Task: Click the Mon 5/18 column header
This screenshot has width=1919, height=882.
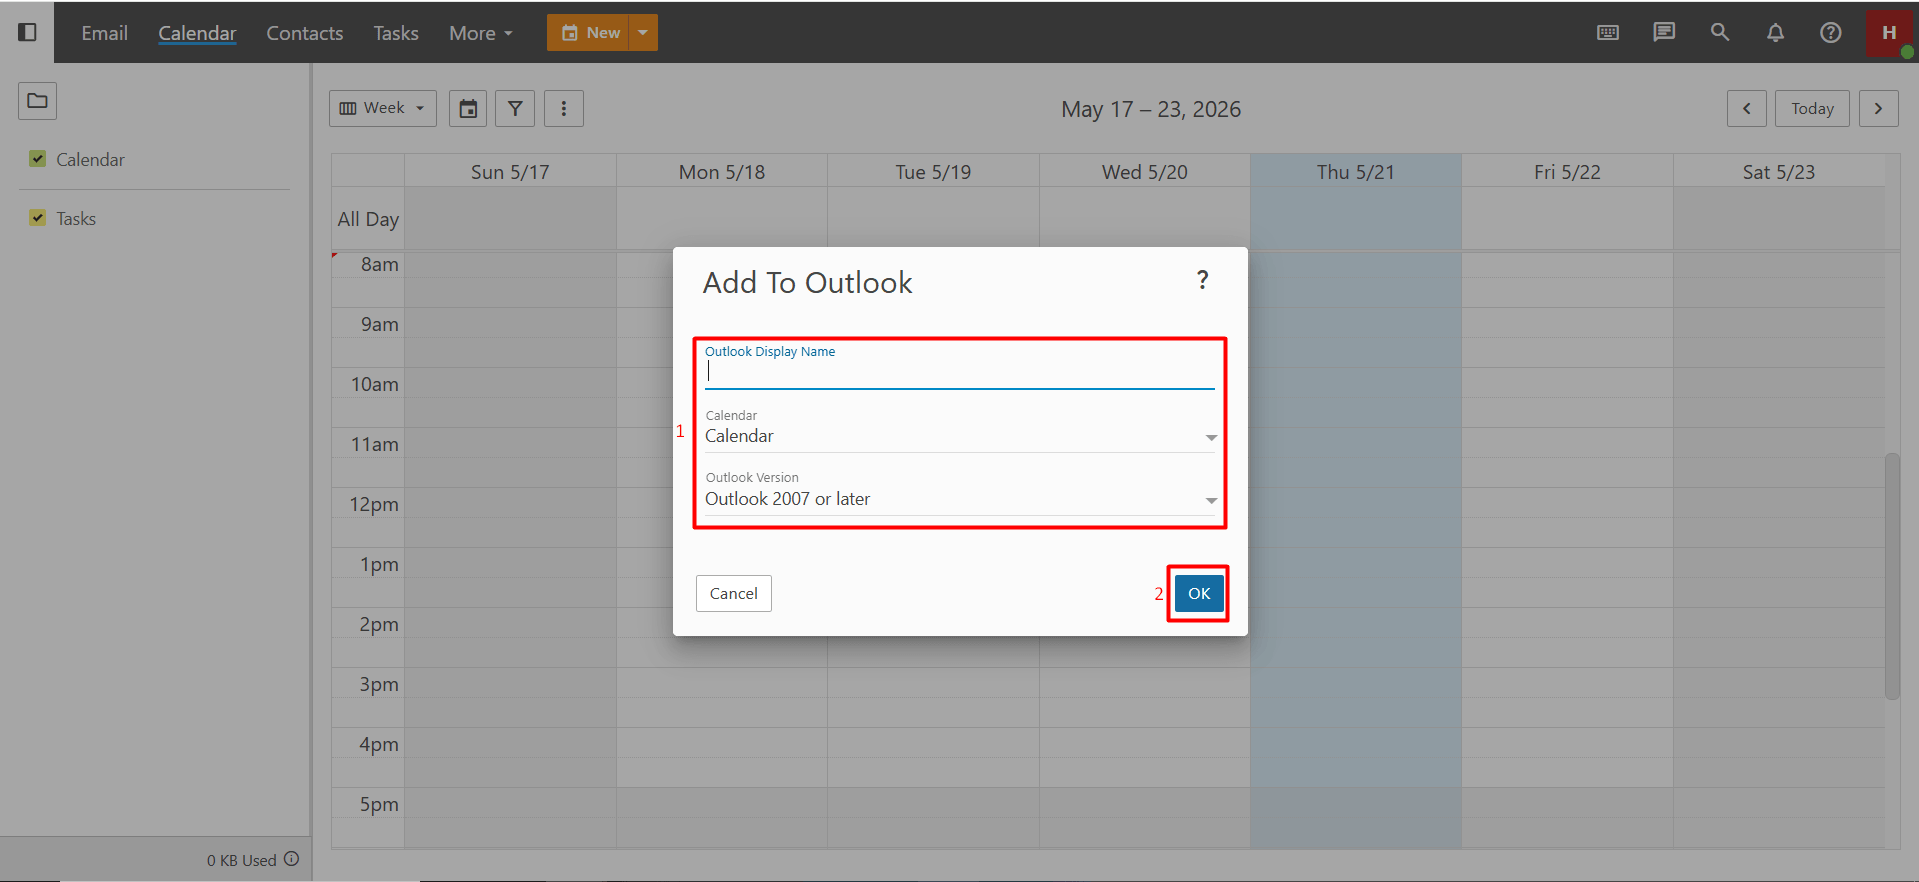Action: coord(722,172)
